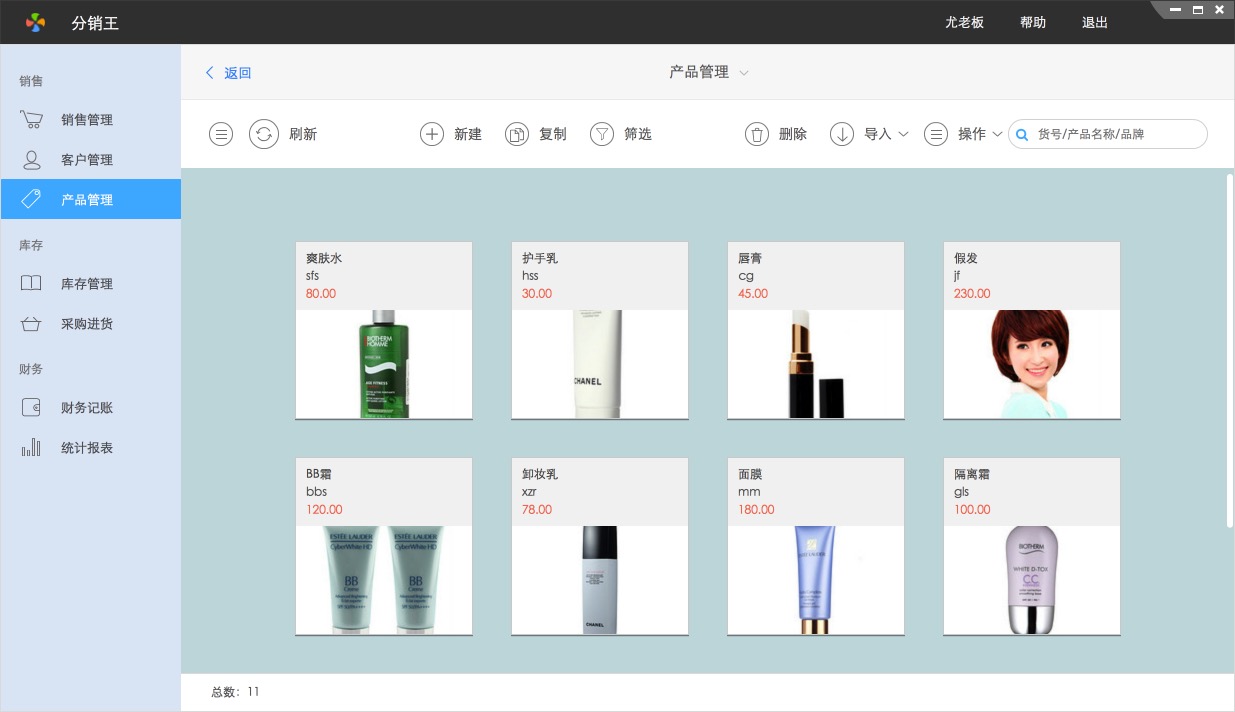Click the vertical scrollbar on product list
The height and width of the screenshot is (712, 1235).
[x=1229, y=350]
